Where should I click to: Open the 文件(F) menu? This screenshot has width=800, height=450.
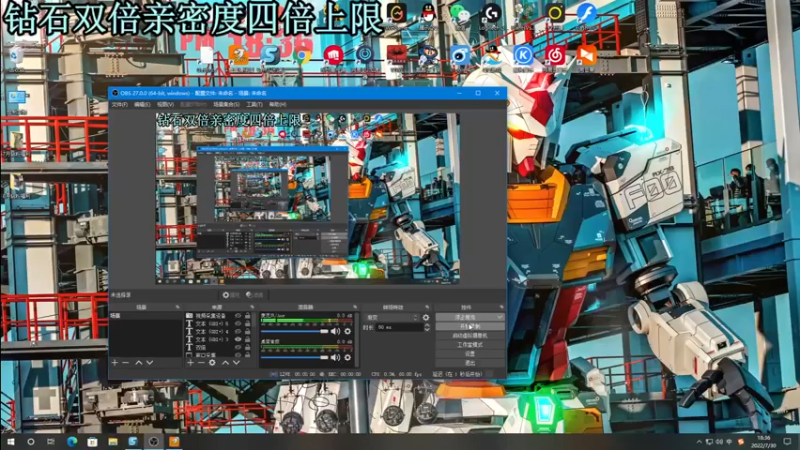(x=119, y=105)
